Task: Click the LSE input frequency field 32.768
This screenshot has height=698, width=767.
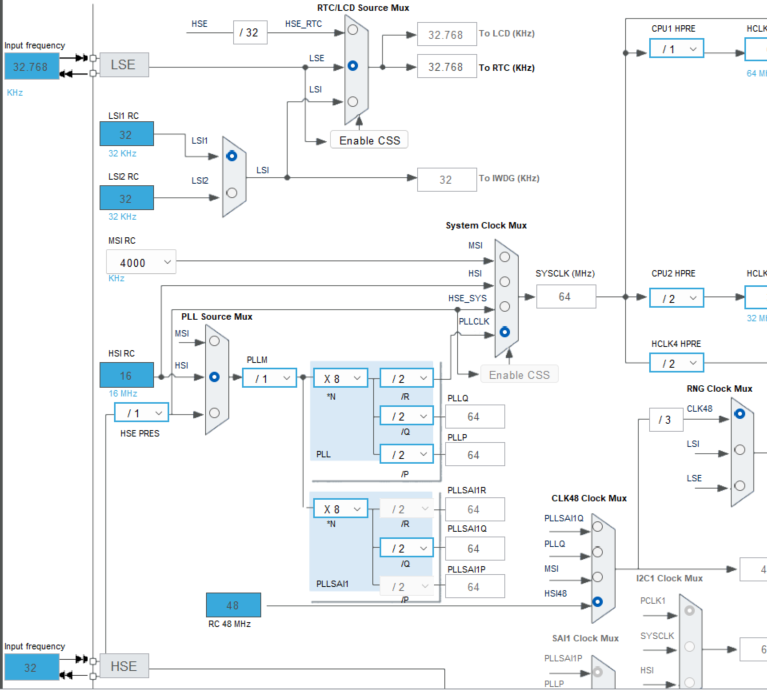Action: (31, 67)
